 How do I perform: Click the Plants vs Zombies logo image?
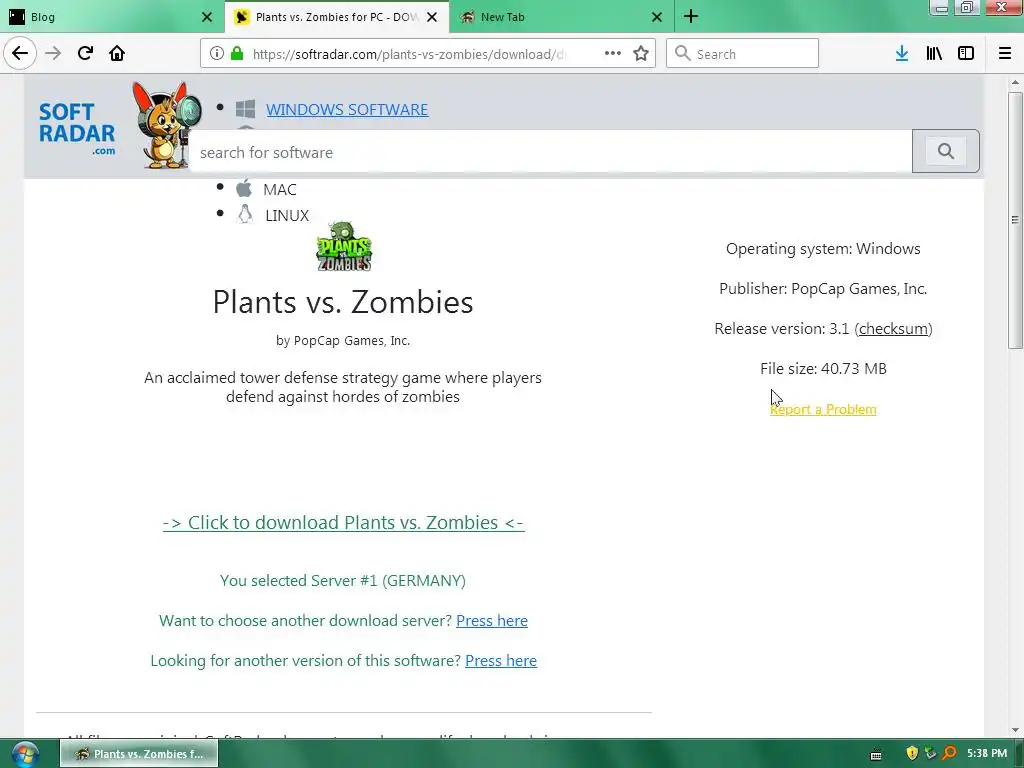(344, 247)
